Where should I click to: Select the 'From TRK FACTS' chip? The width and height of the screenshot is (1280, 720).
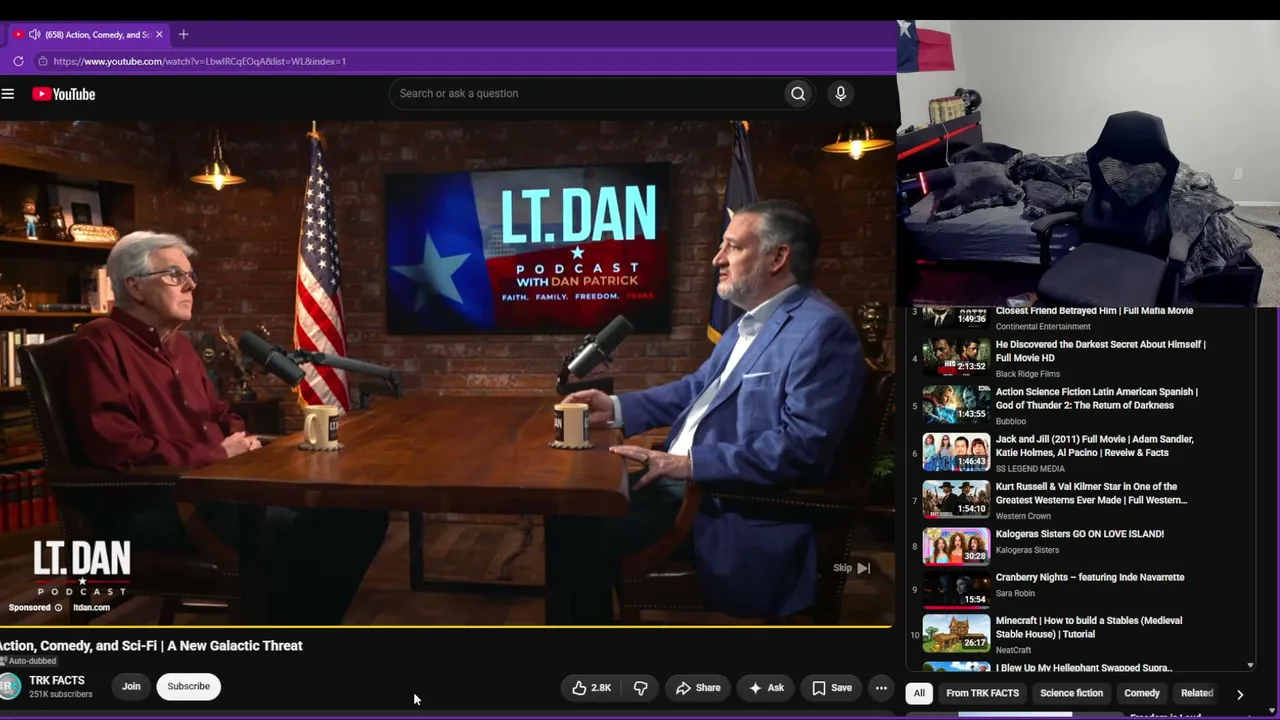pyautogui.click(x=983, y=693)
